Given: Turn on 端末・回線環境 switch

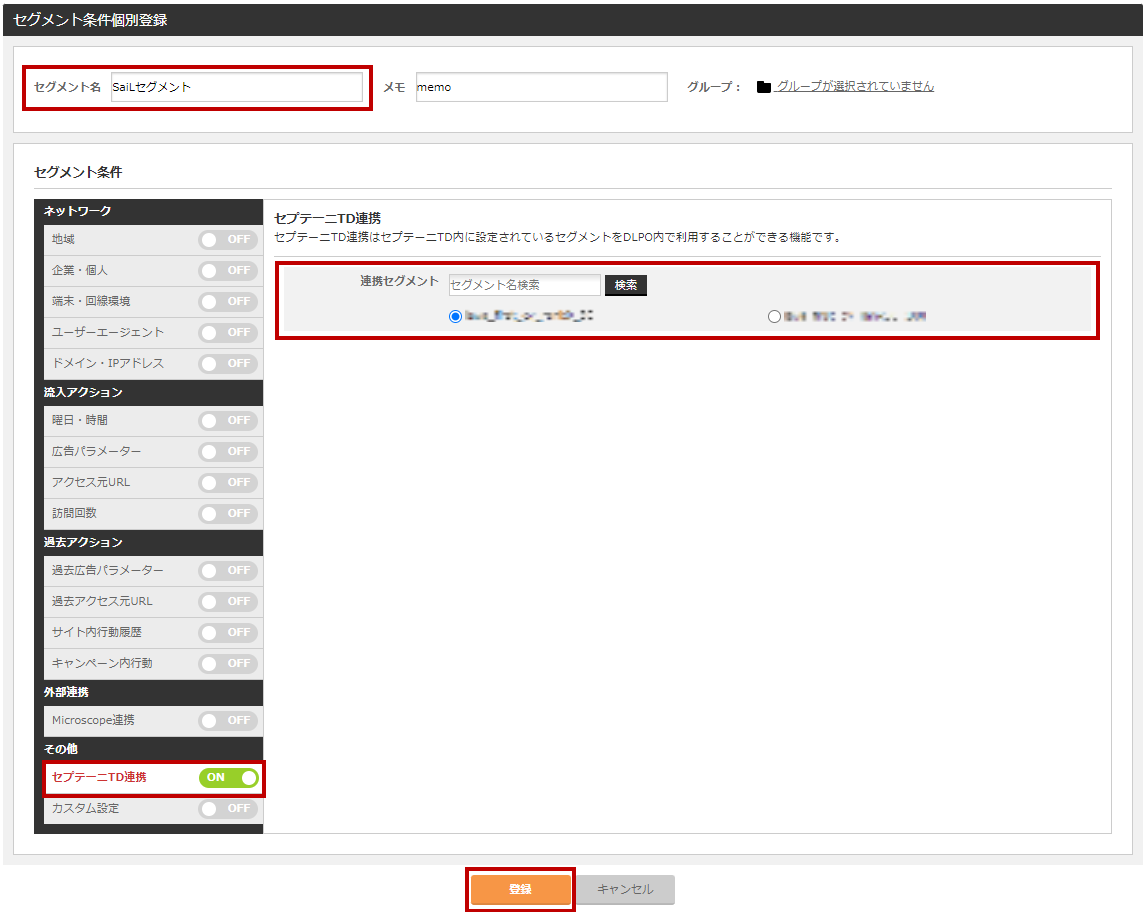Looking at the screenshot, I should [228, 302].
